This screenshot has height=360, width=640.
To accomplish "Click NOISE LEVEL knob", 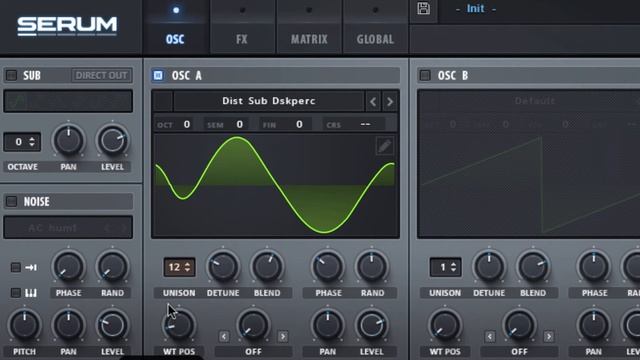I will (x=112, y=325).
